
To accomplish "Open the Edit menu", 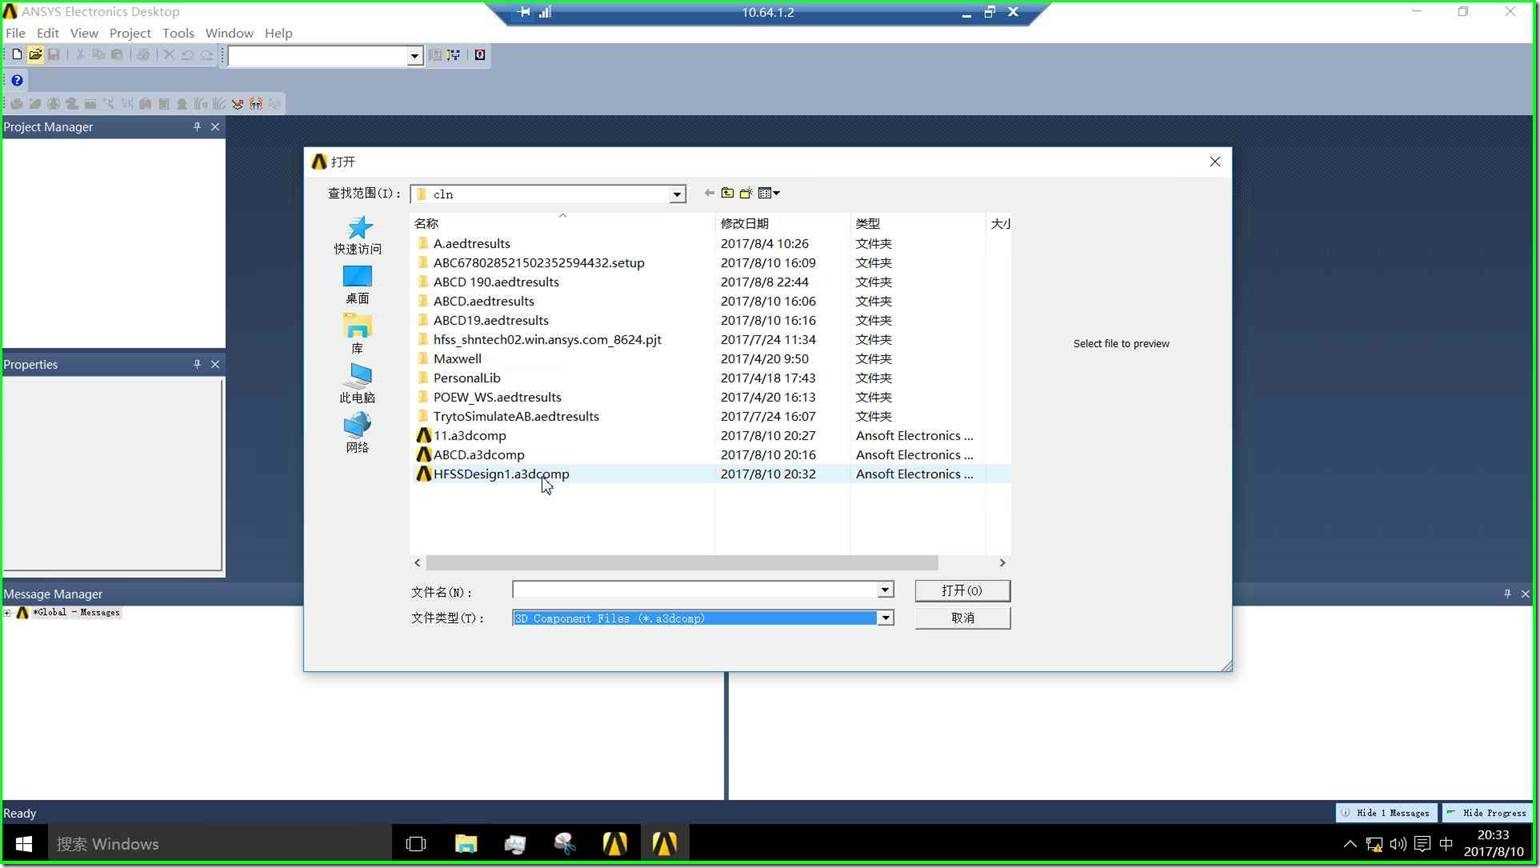I will (47, 33).
